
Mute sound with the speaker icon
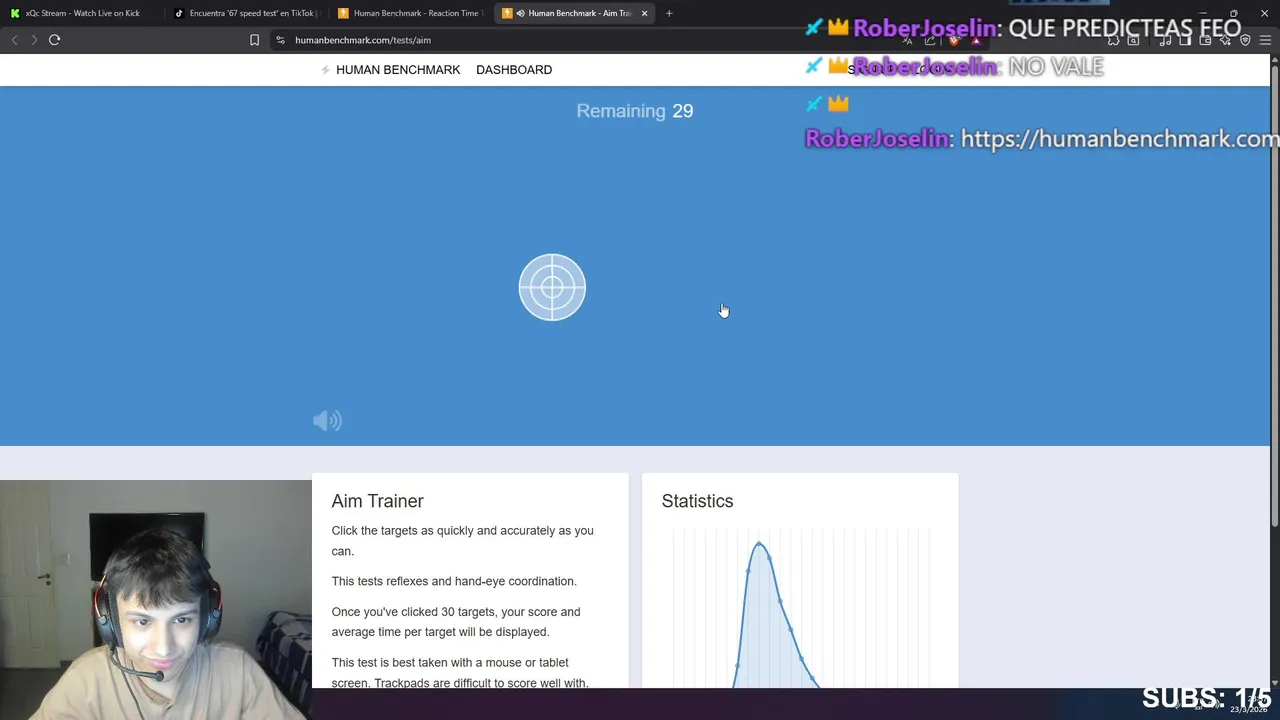[327, 421]
